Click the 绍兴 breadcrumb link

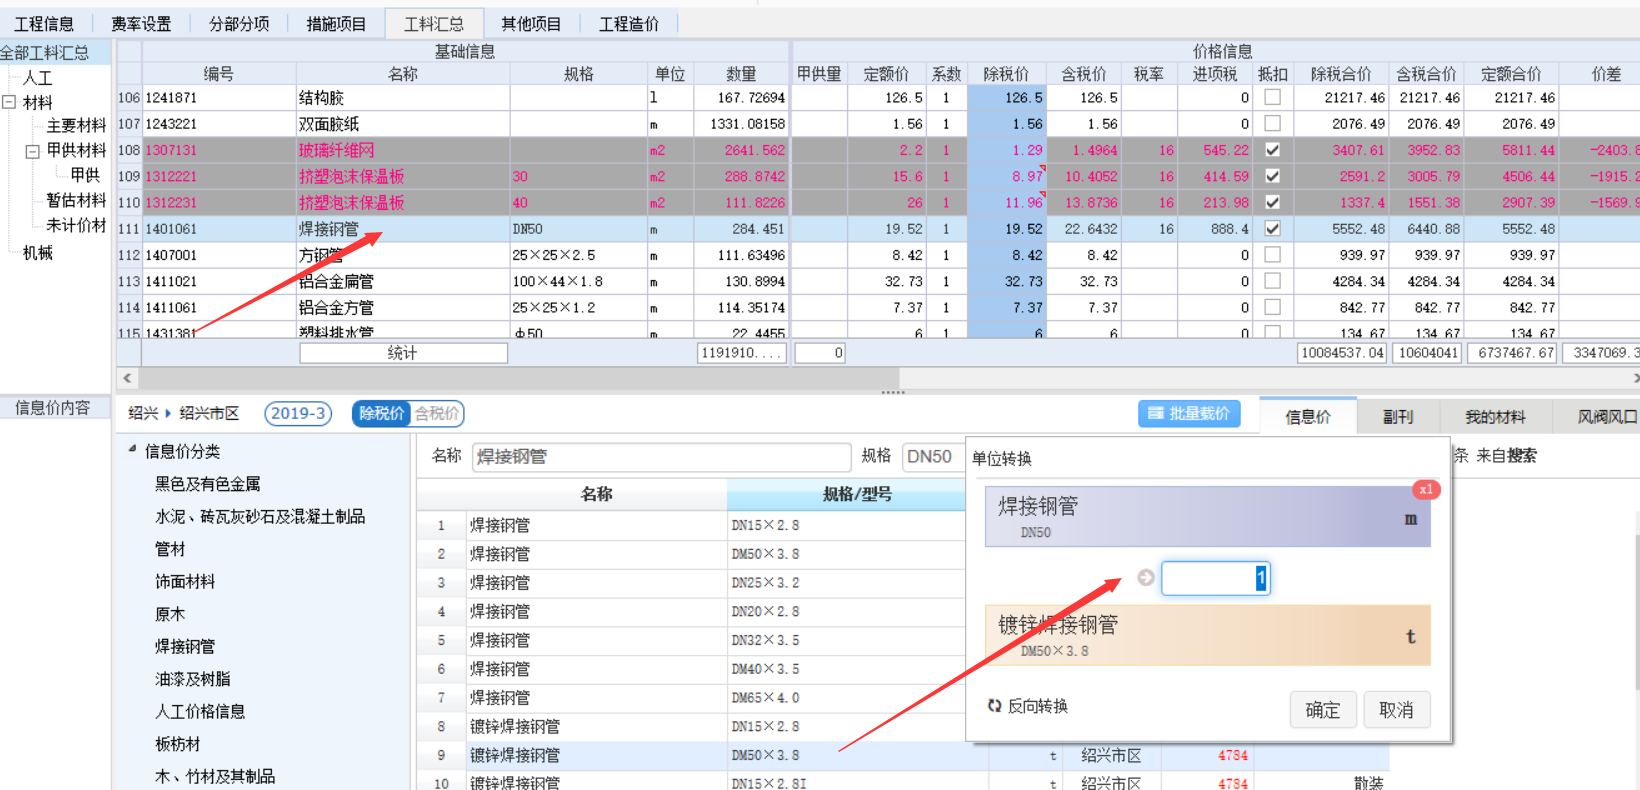coord(143,413)
